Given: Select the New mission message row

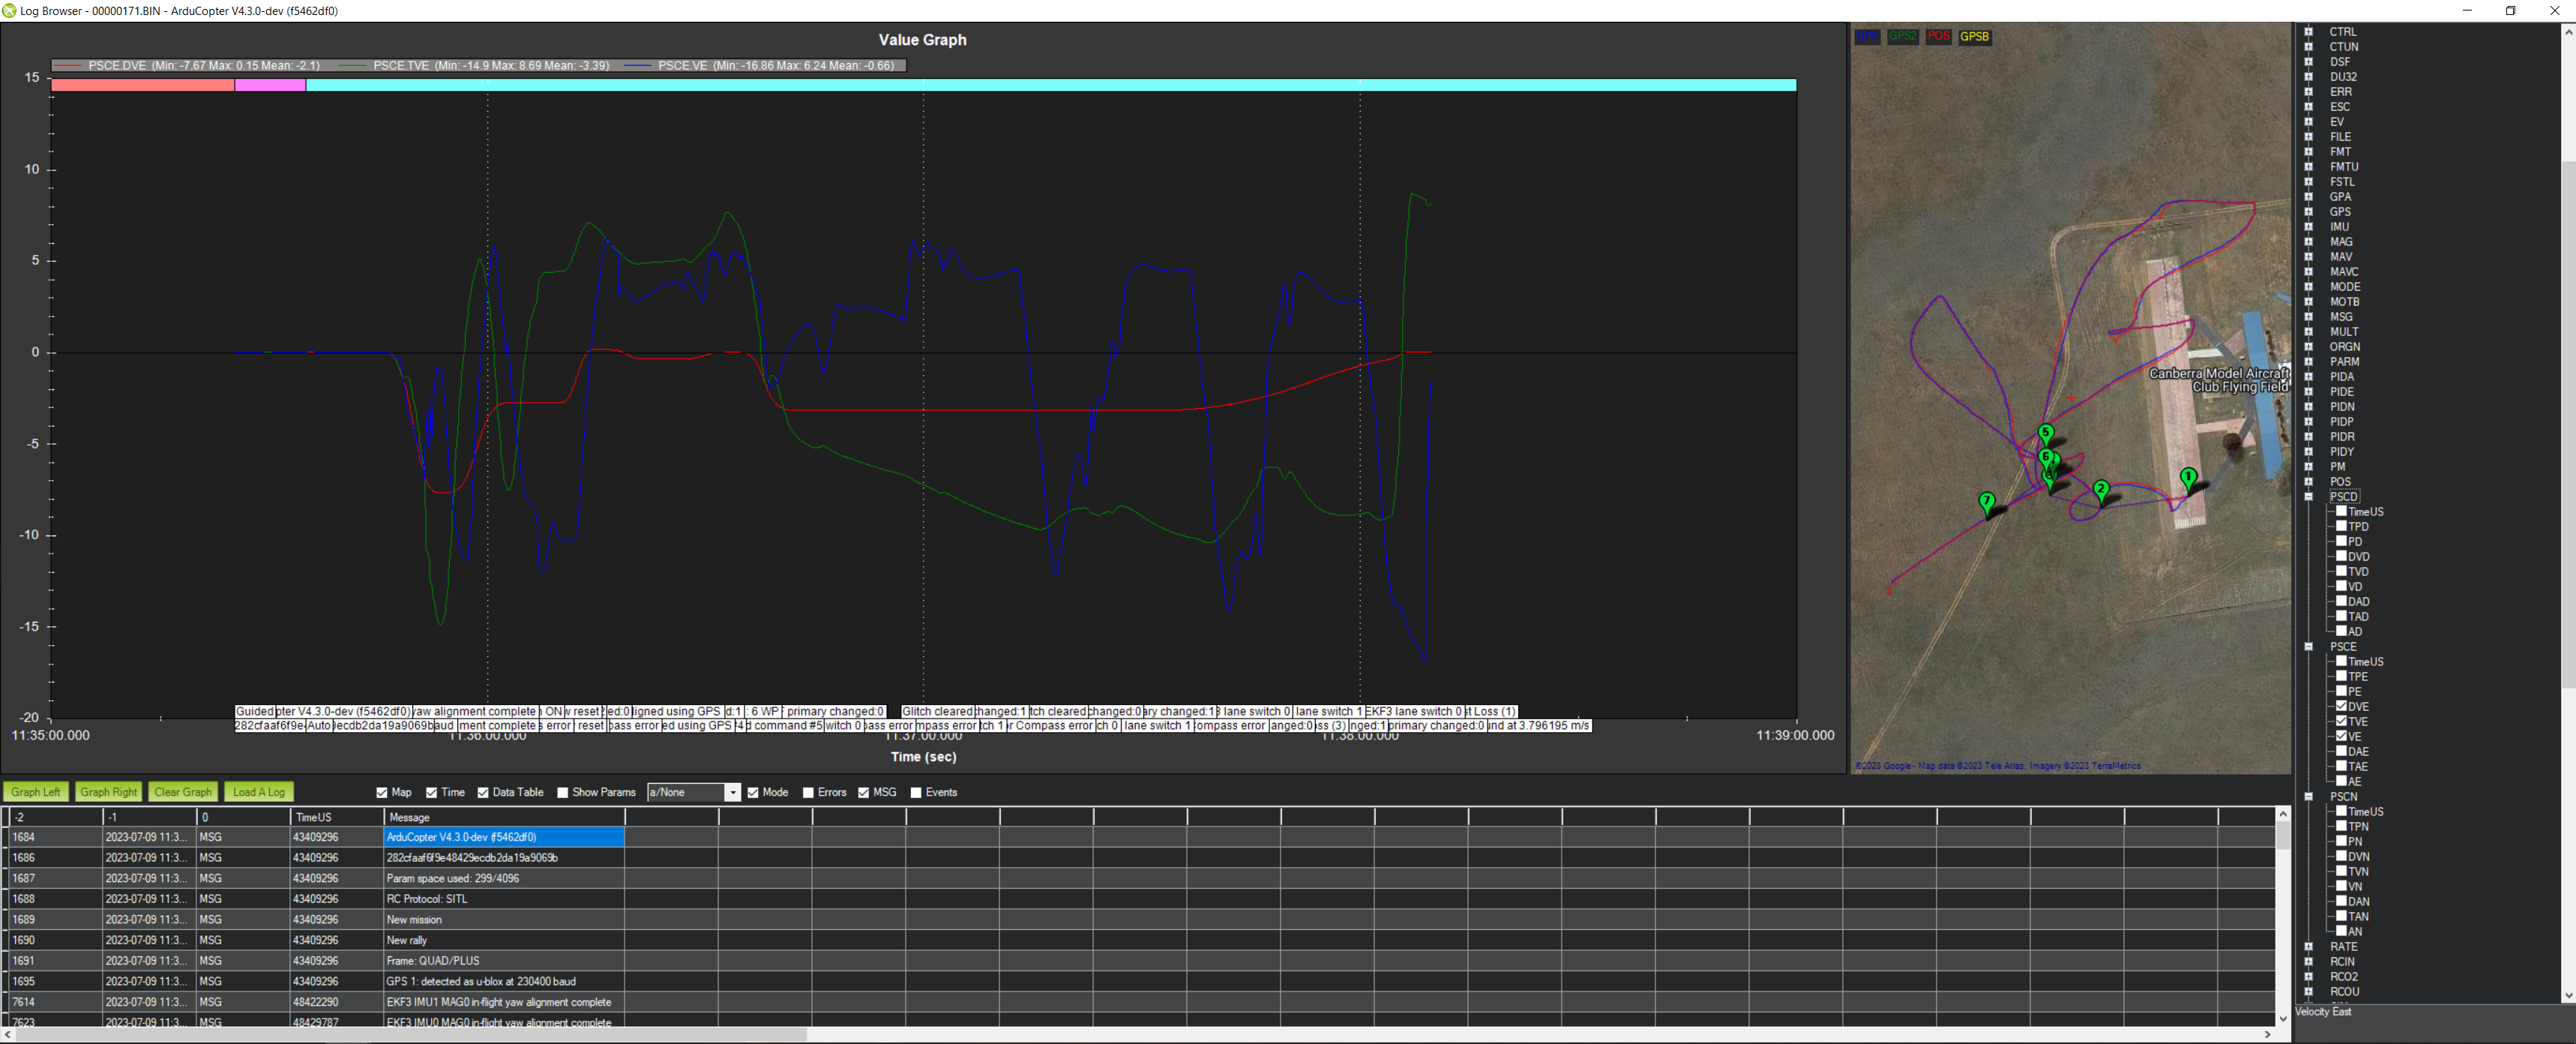Looking at the screenshot, I should tap(413, 919).
